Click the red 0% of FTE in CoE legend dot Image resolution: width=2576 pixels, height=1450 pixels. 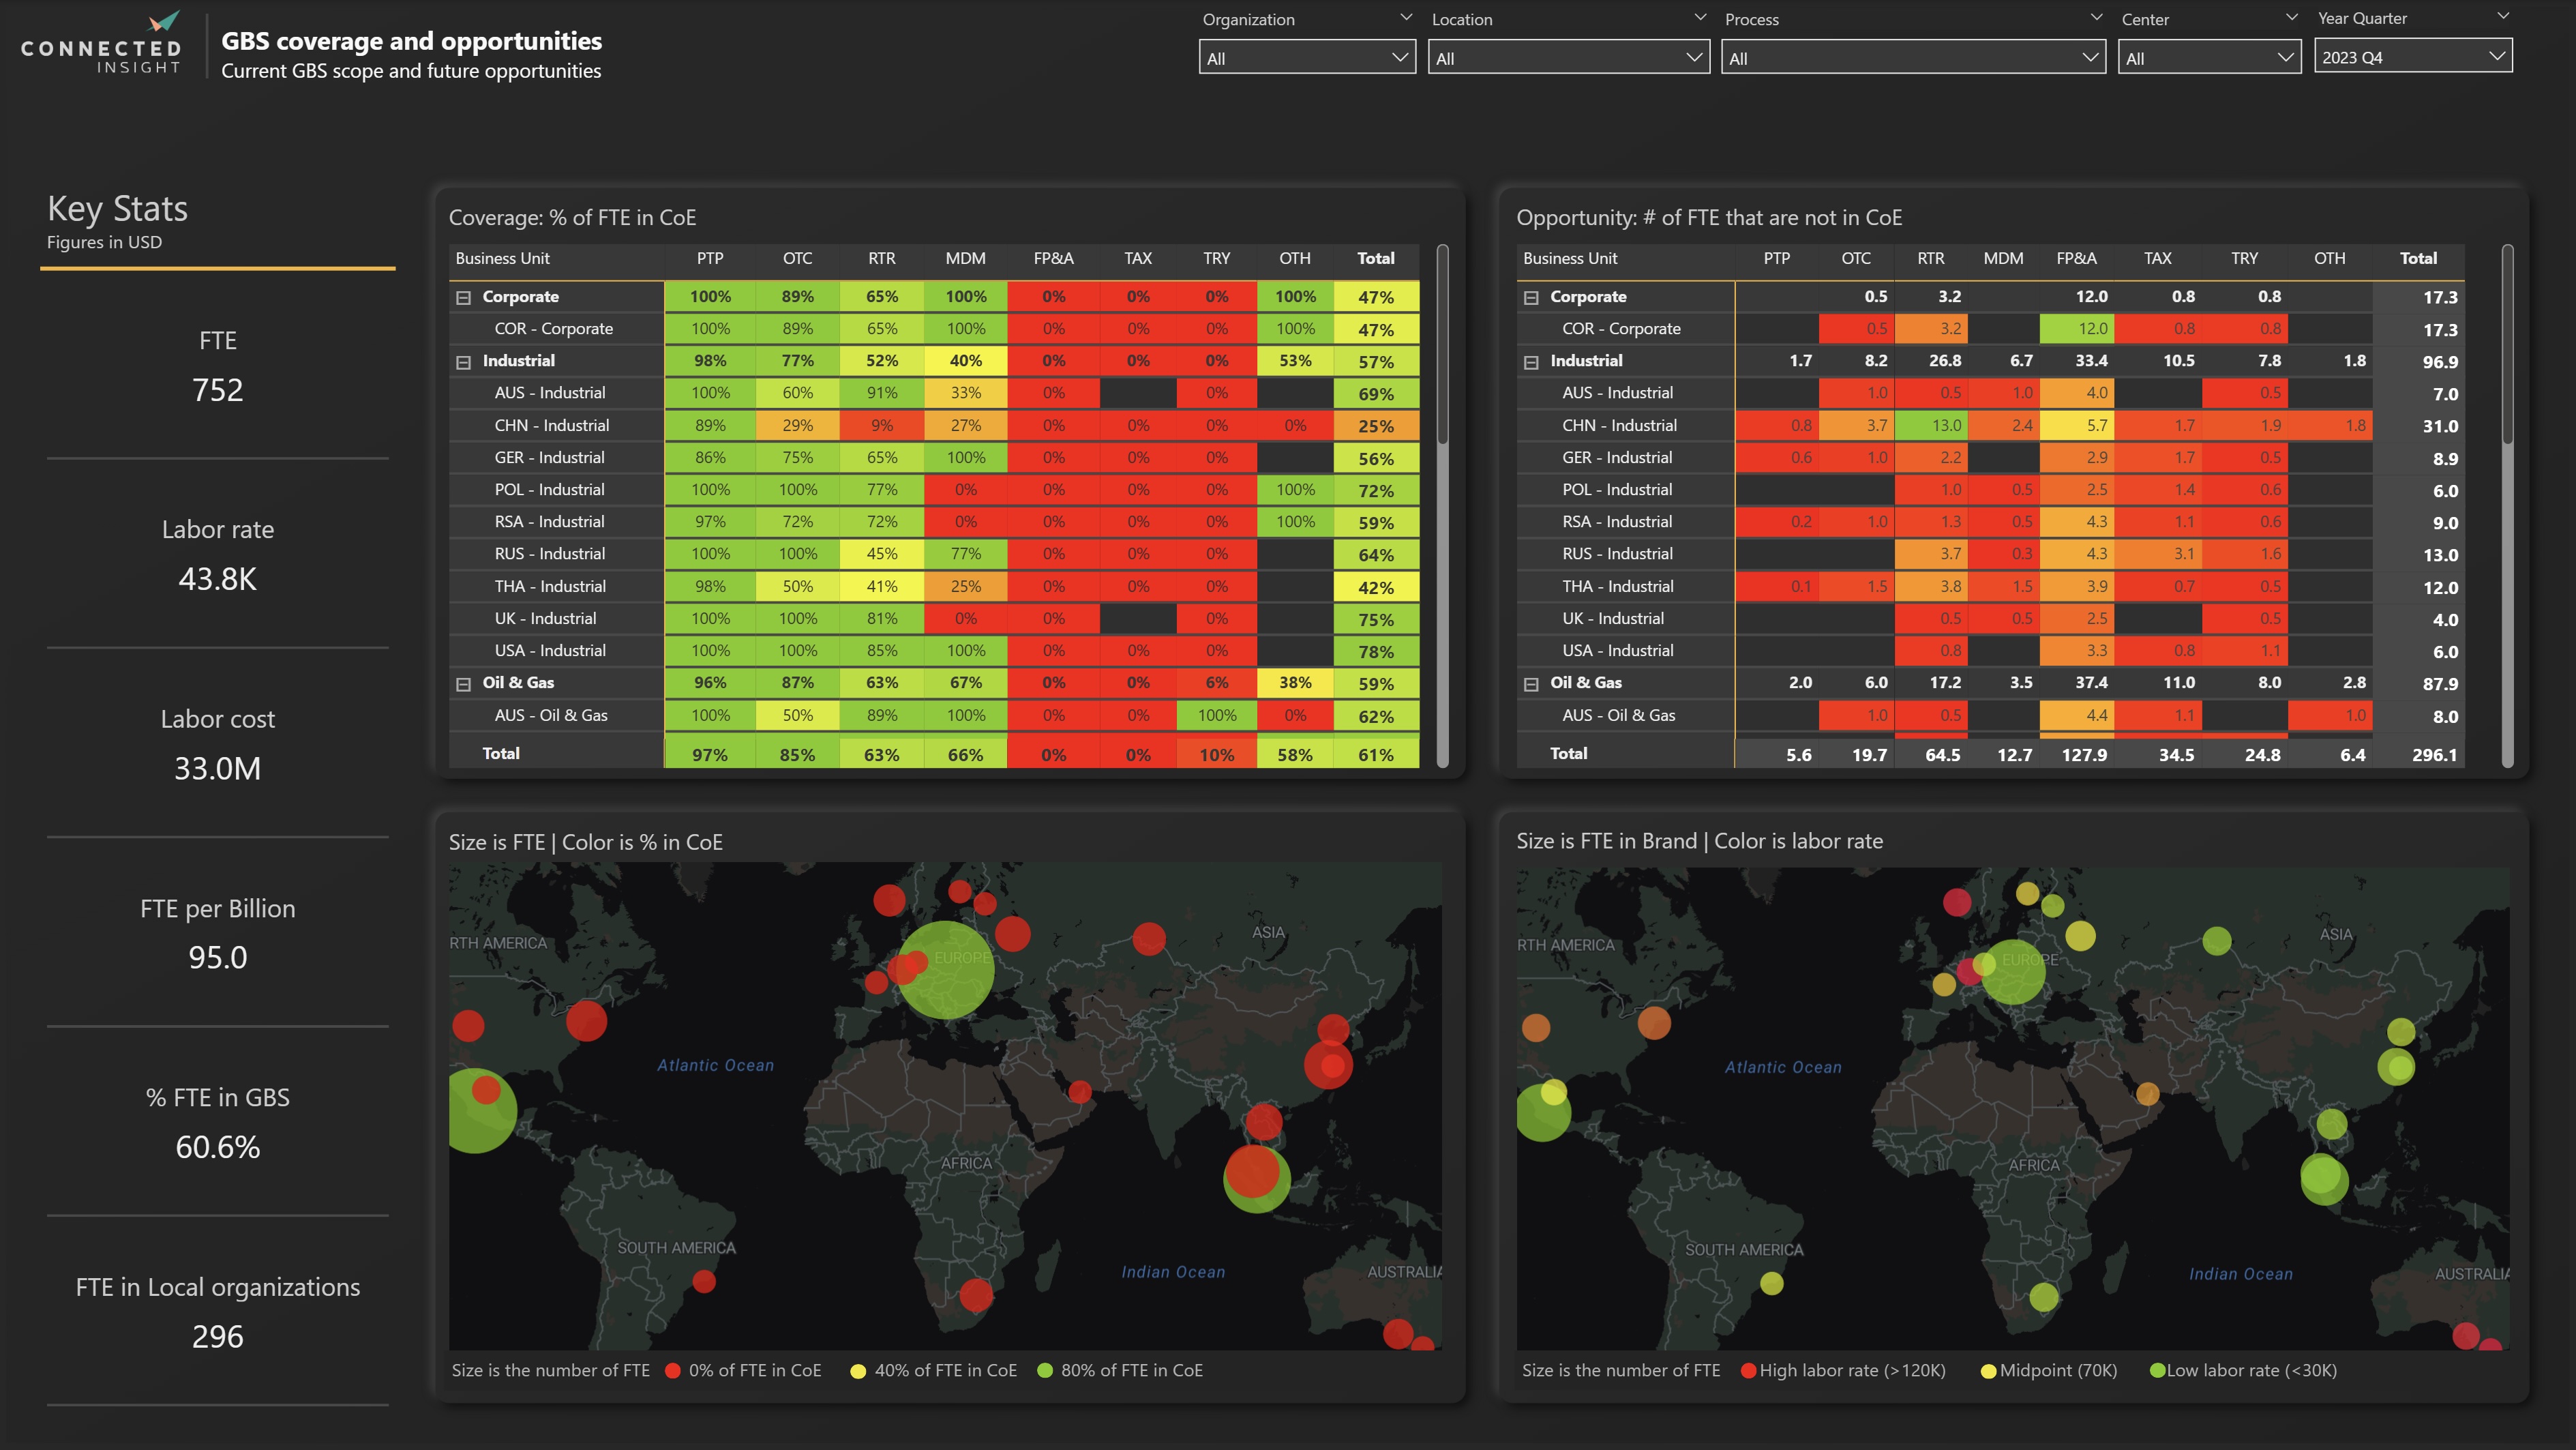[672, 1370]
